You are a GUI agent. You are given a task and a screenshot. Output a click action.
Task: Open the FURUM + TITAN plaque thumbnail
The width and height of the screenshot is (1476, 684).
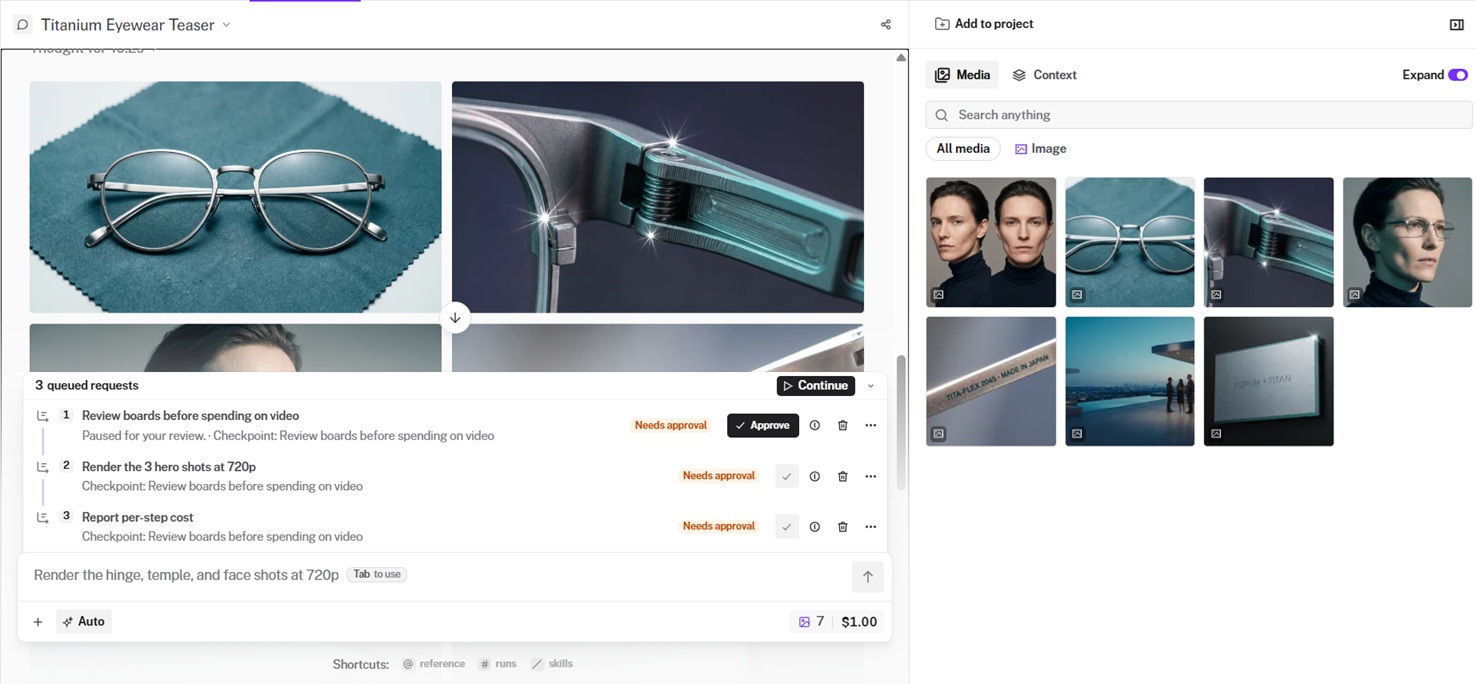coord(1269,381)
